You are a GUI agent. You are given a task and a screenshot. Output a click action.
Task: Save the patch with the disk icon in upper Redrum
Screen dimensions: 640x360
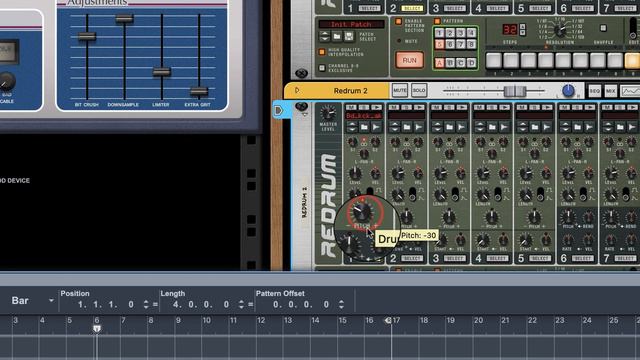point(349,37)
